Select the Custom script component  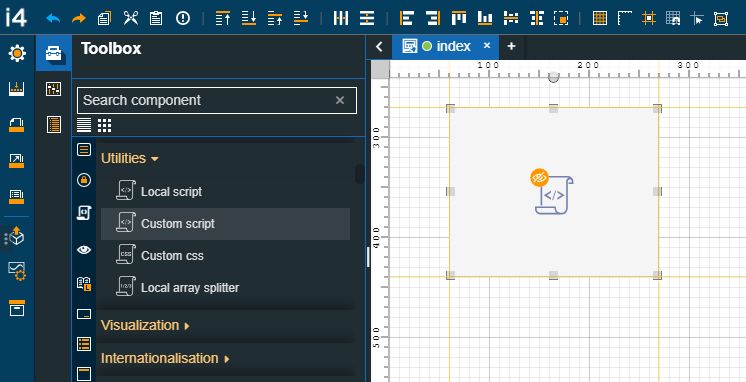click(225, 224)
